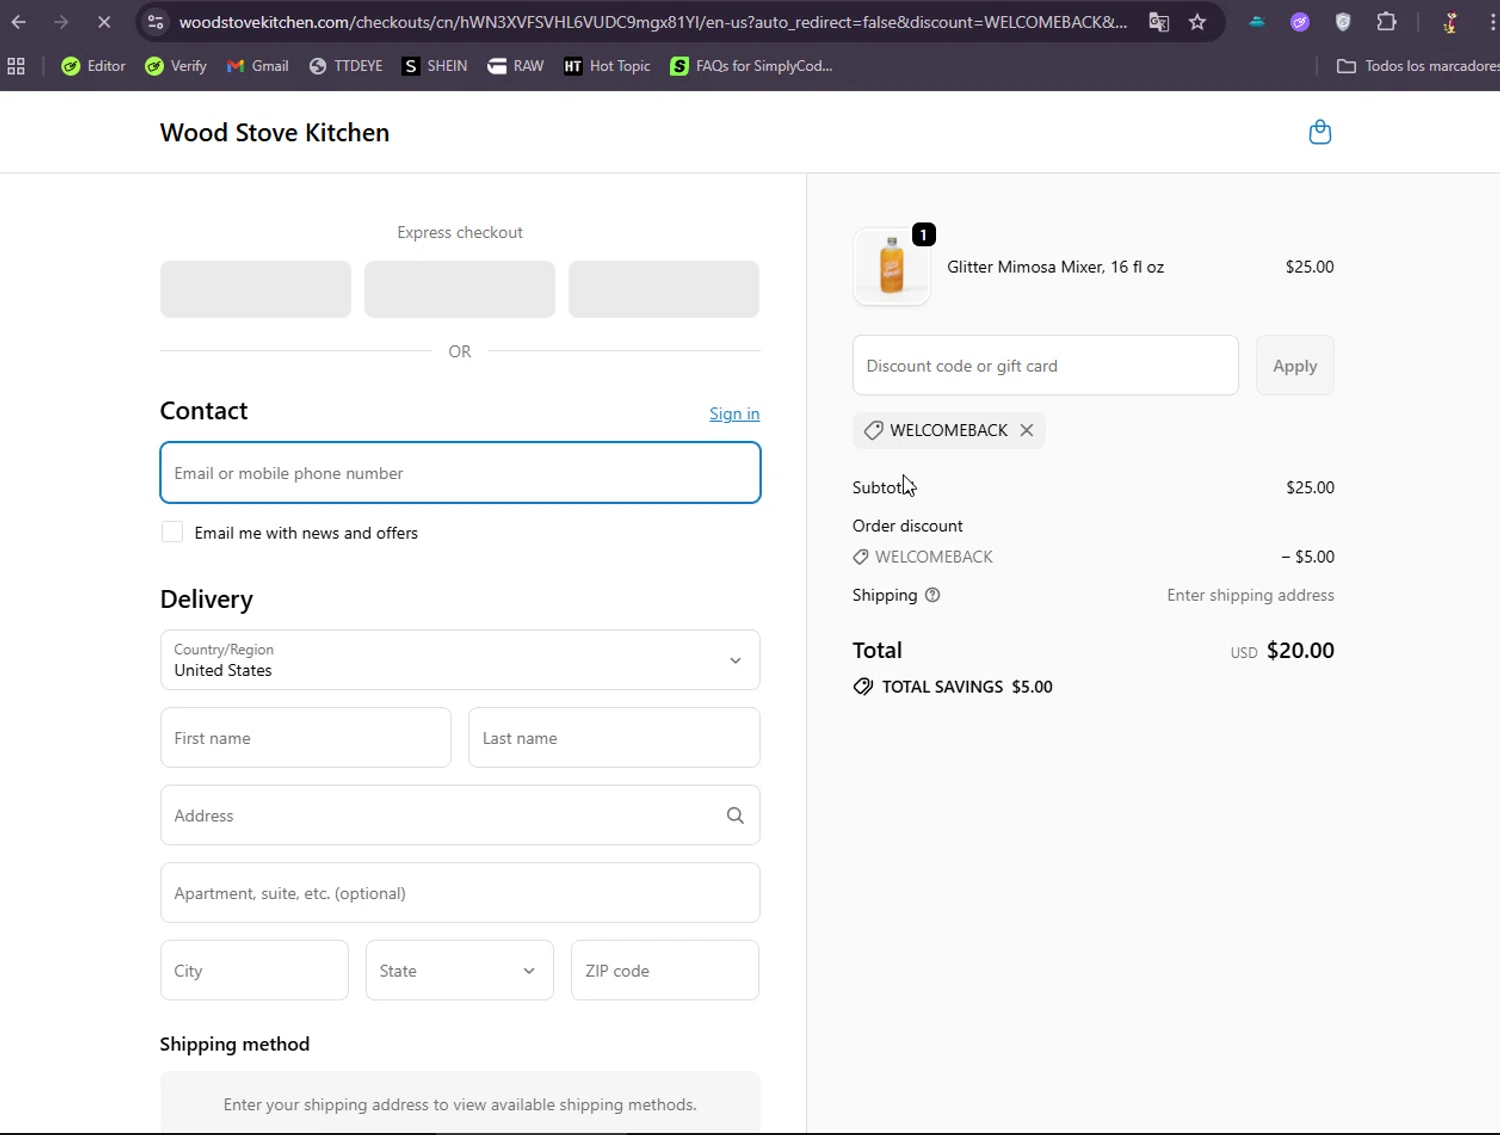Expand the Country/Region dropdown
The width and height of the screenshot is (1500, 1135).
click(460, 660)
